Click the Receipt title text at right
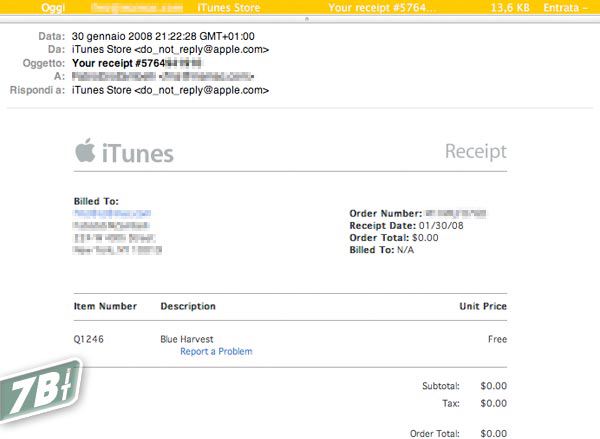Image resolution: width=600 pixels, height=439 pixels. pyautogui.click(x=475, y=152)
